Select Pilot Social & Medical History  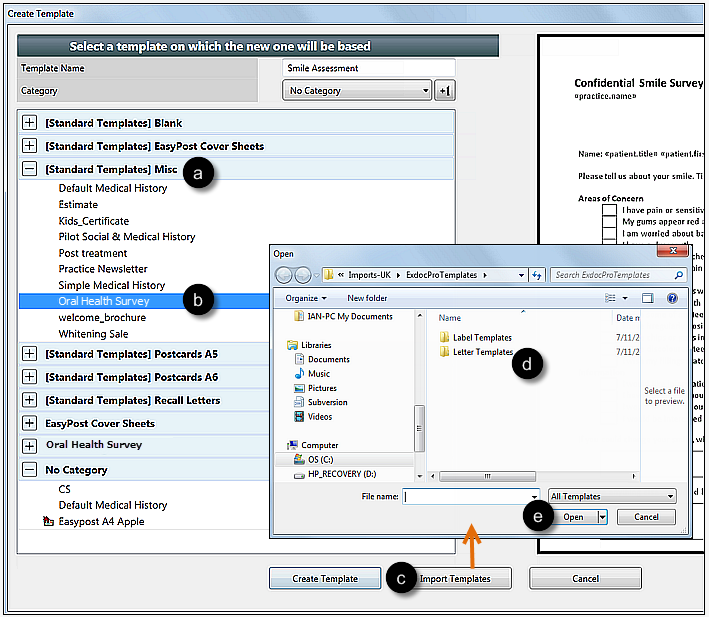coord(127,237)
